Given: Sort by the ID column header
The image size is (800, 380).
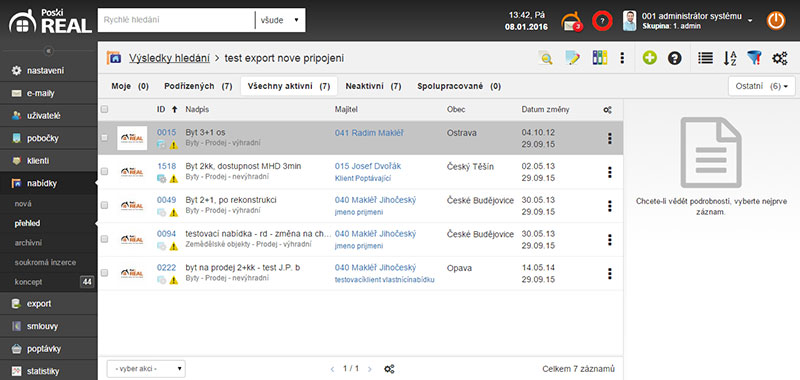Looking at the screenshot, I should point(160,109).
